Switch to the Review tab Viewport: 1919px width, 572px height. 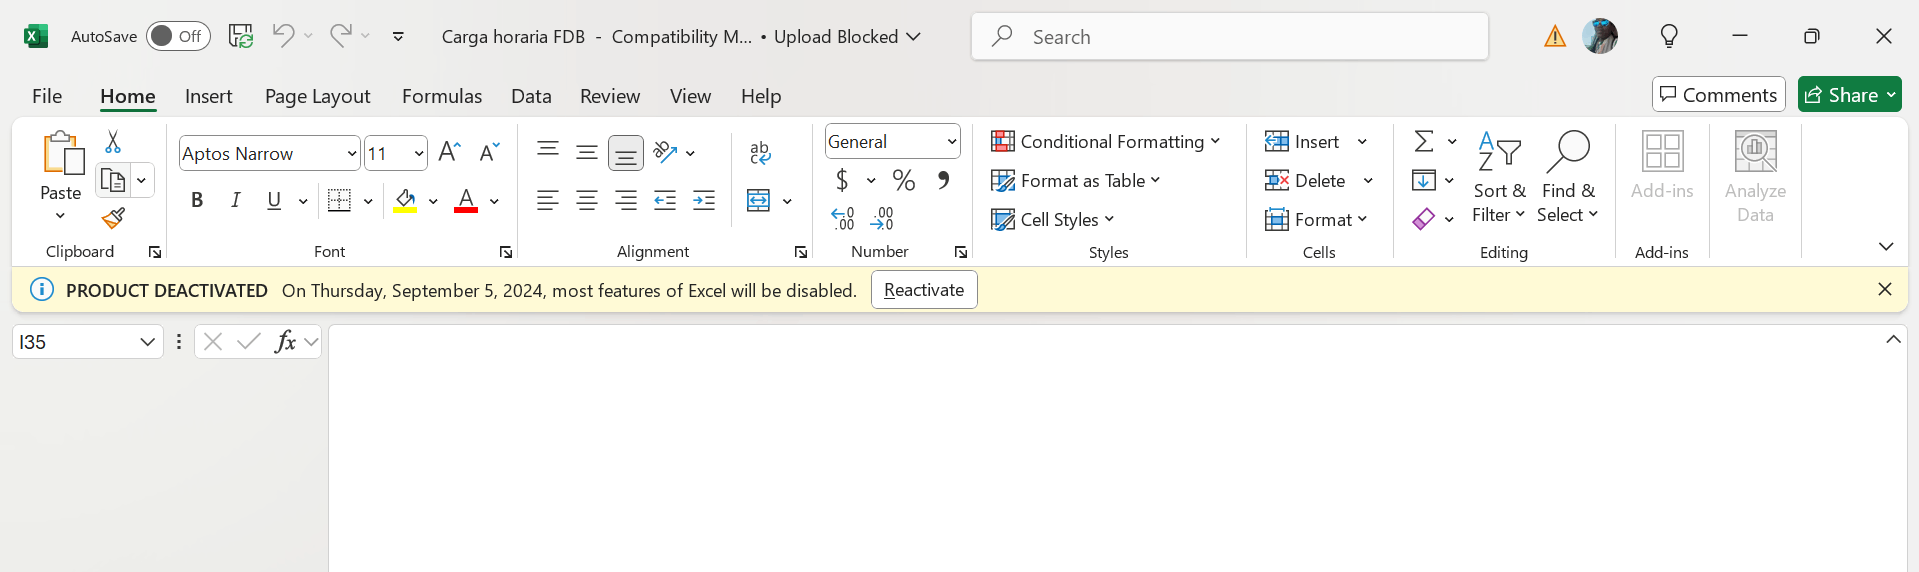point(610,96)
